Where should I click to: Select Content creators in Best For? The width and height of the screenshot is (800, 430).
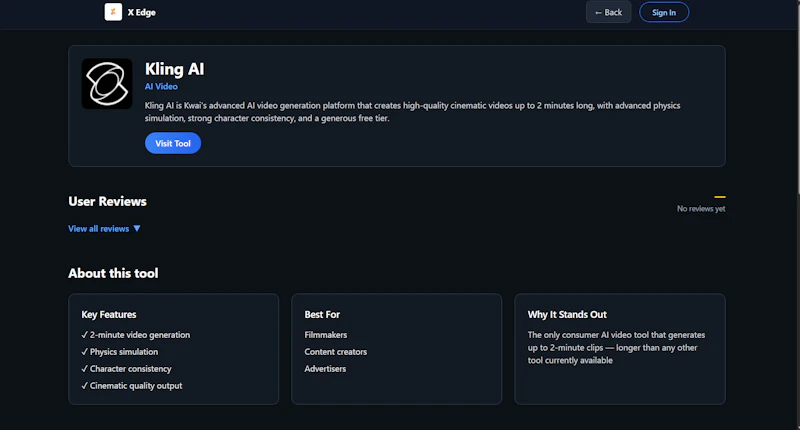point(336,351)
